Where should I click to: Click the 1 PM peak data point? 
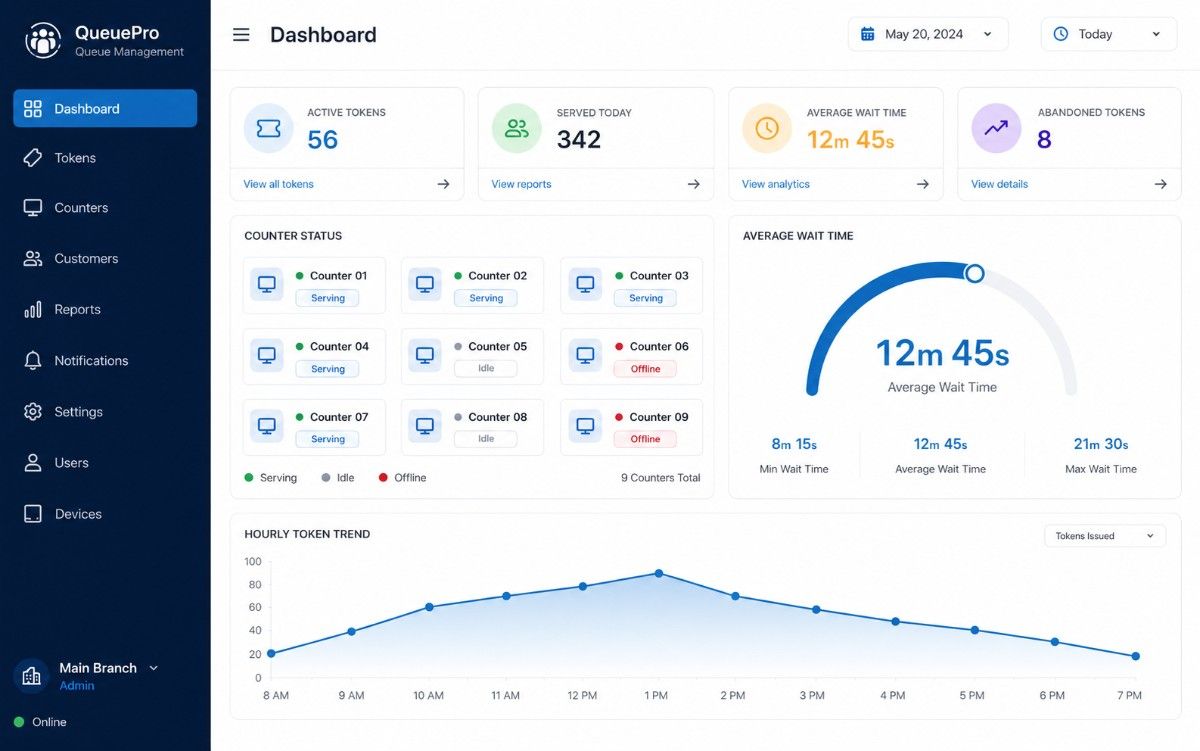(658, 573)
